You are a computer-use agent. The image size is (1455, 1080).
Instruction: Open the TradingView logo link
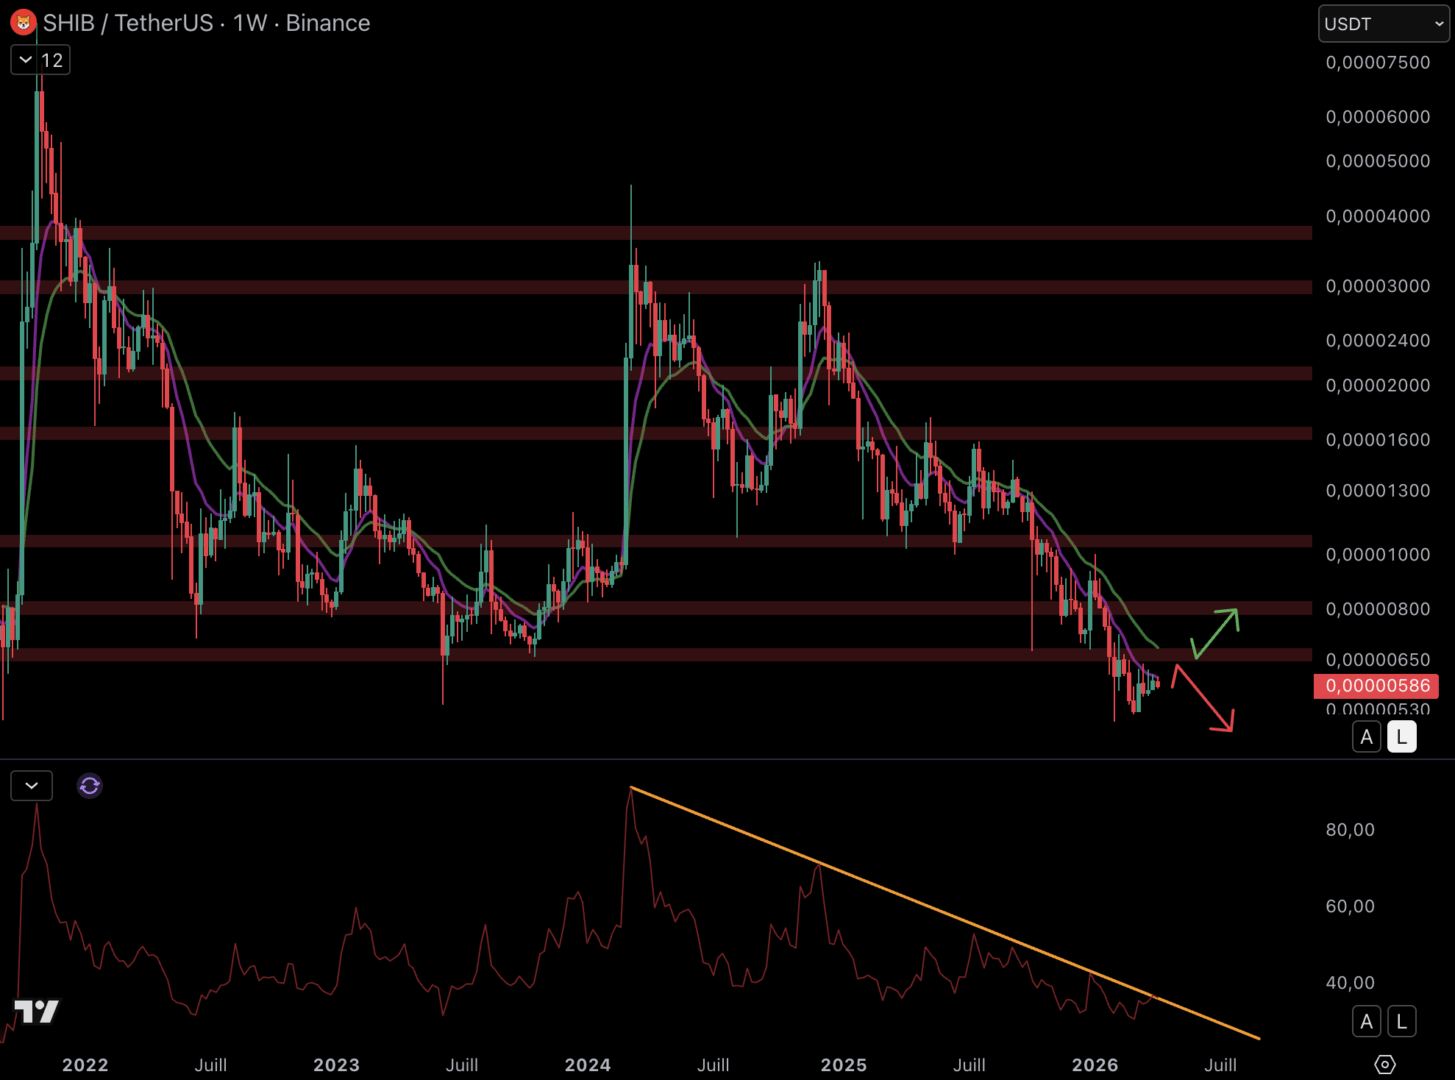tap(36, 1011)
